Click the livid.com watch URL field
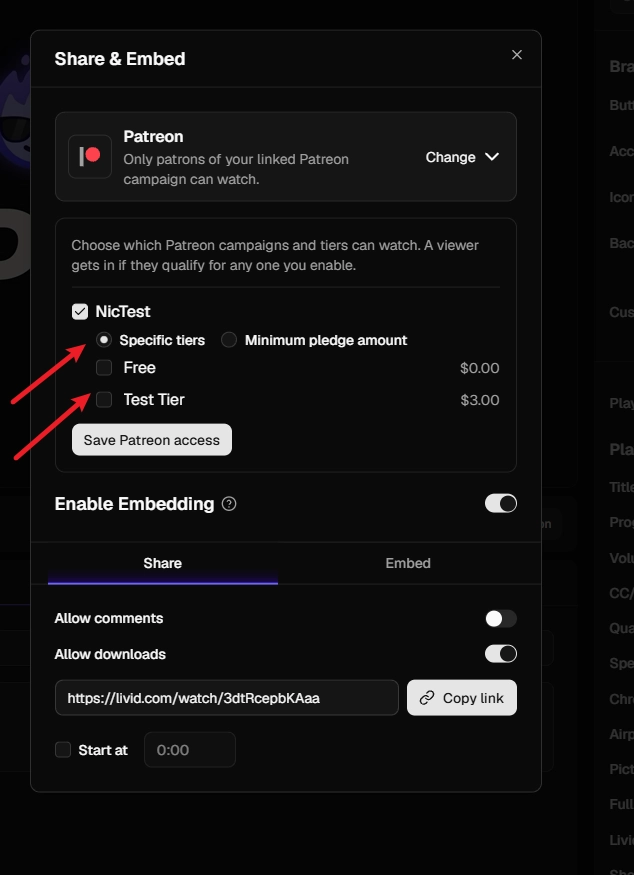The height and width of the screenshot is (875, 634). coord(227,698)
